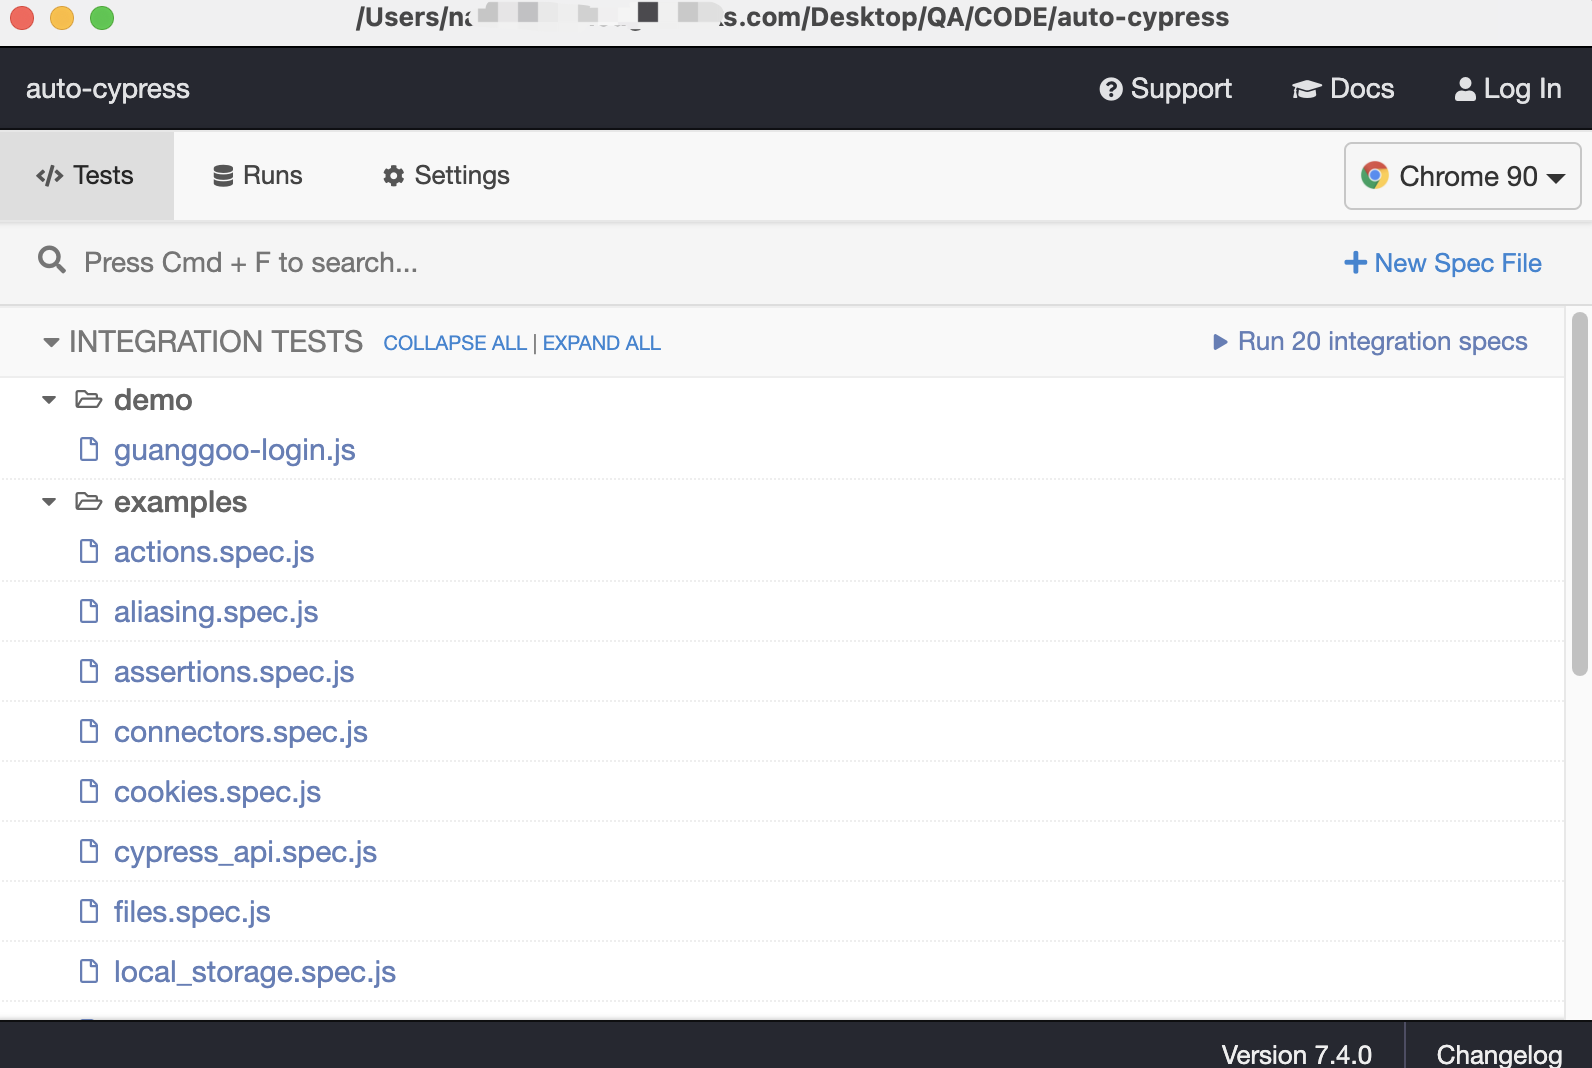Click file icon beside files.spec.js

tap(89, 912)
